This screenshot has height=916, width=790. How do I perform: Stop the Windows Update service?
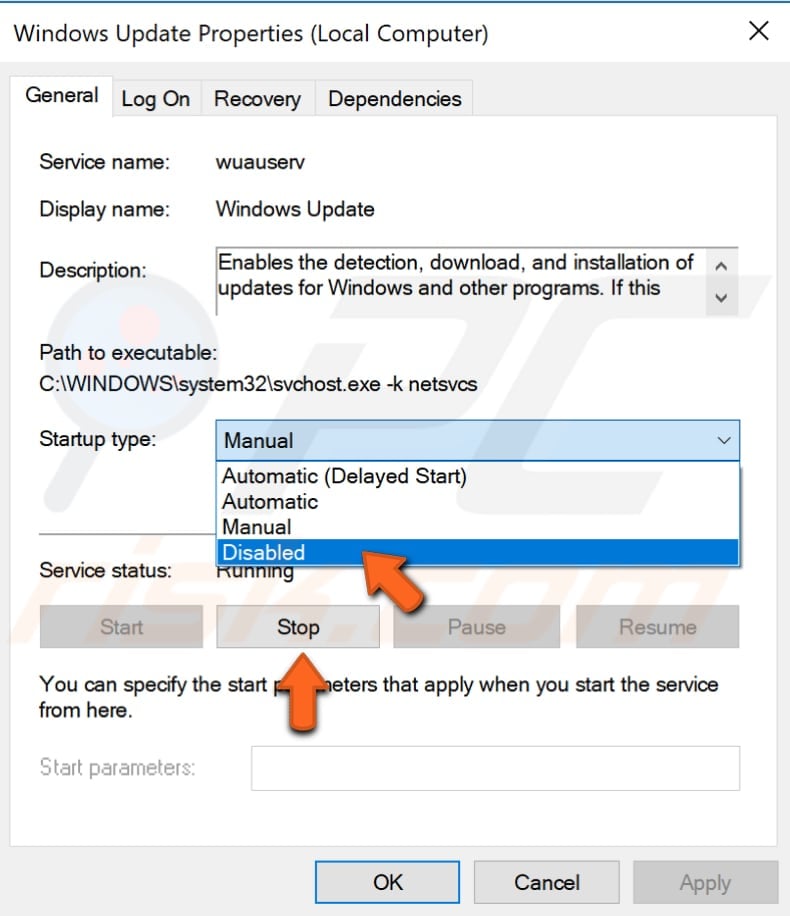click(298, 627)
